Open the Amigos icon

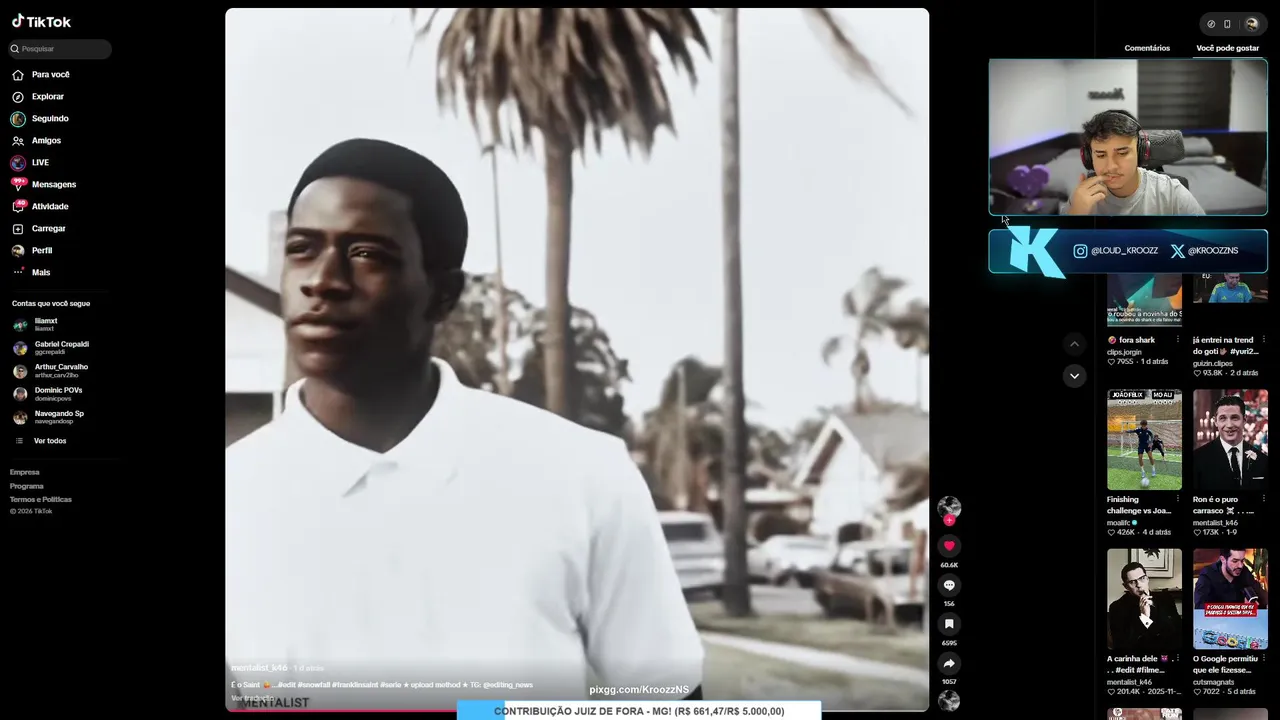pos(18,141)
